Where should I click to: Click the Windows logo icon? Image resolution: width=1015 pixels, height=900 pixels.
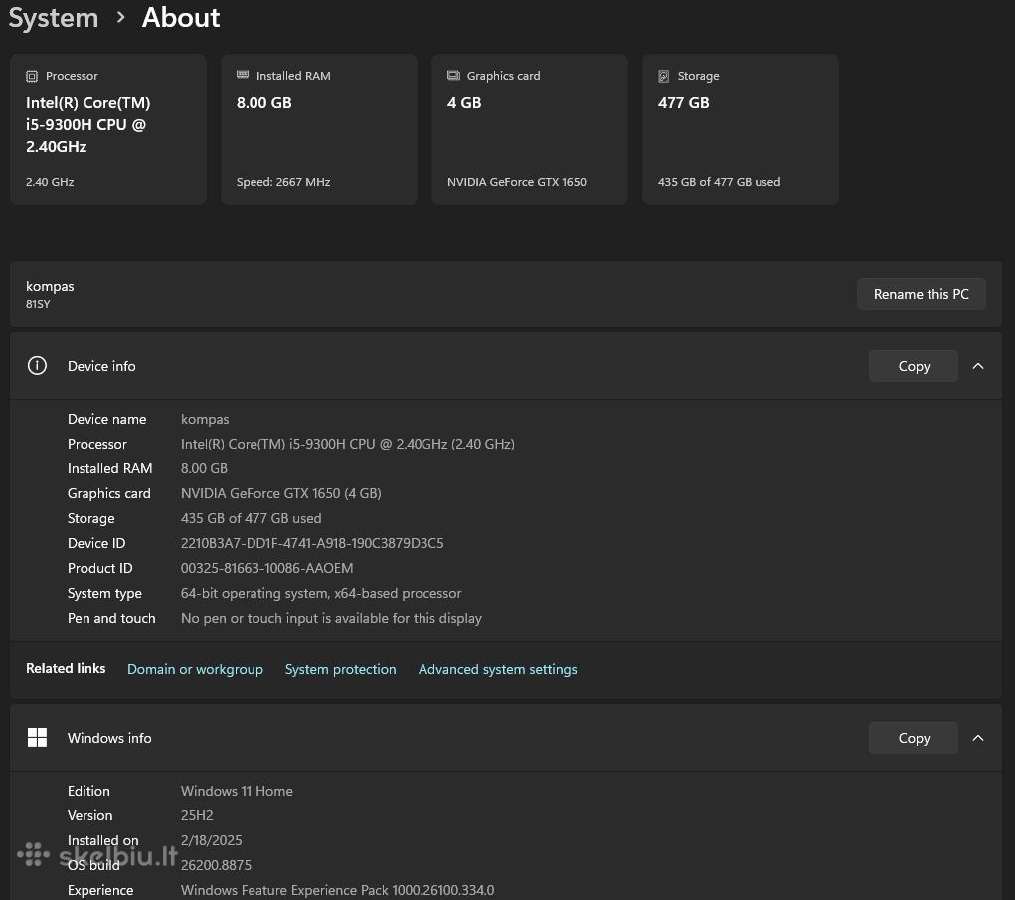(38, 737)
